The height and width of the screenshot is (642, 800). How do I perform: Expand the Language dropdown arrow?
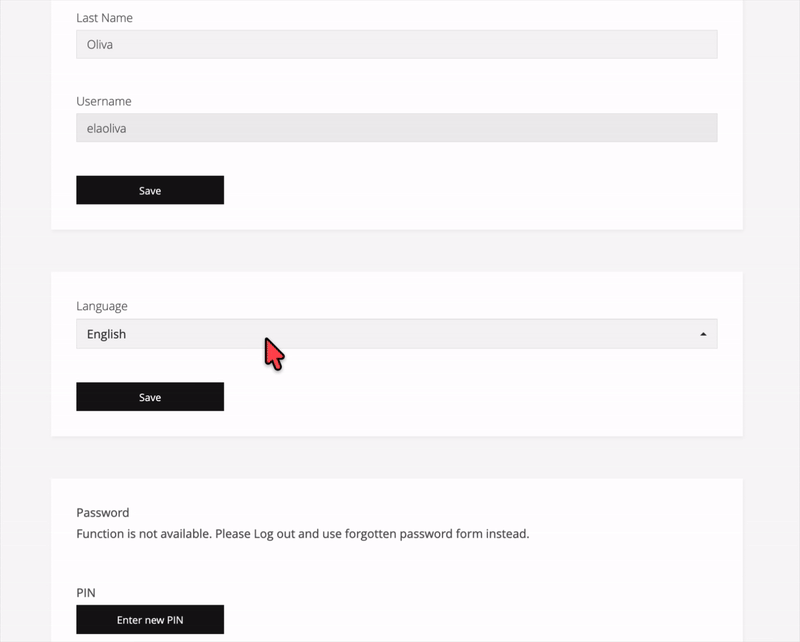point(703,334)
